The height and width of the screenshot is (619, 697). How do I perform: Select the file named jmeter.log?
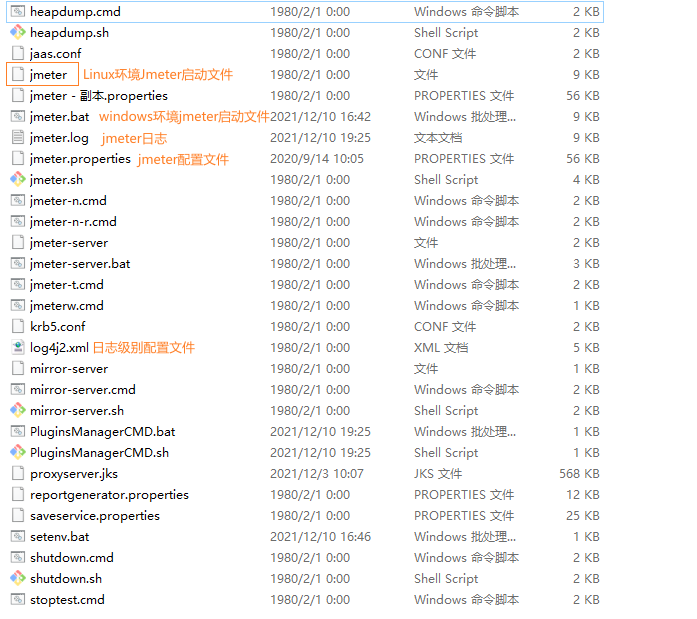(x=59, y=137)
